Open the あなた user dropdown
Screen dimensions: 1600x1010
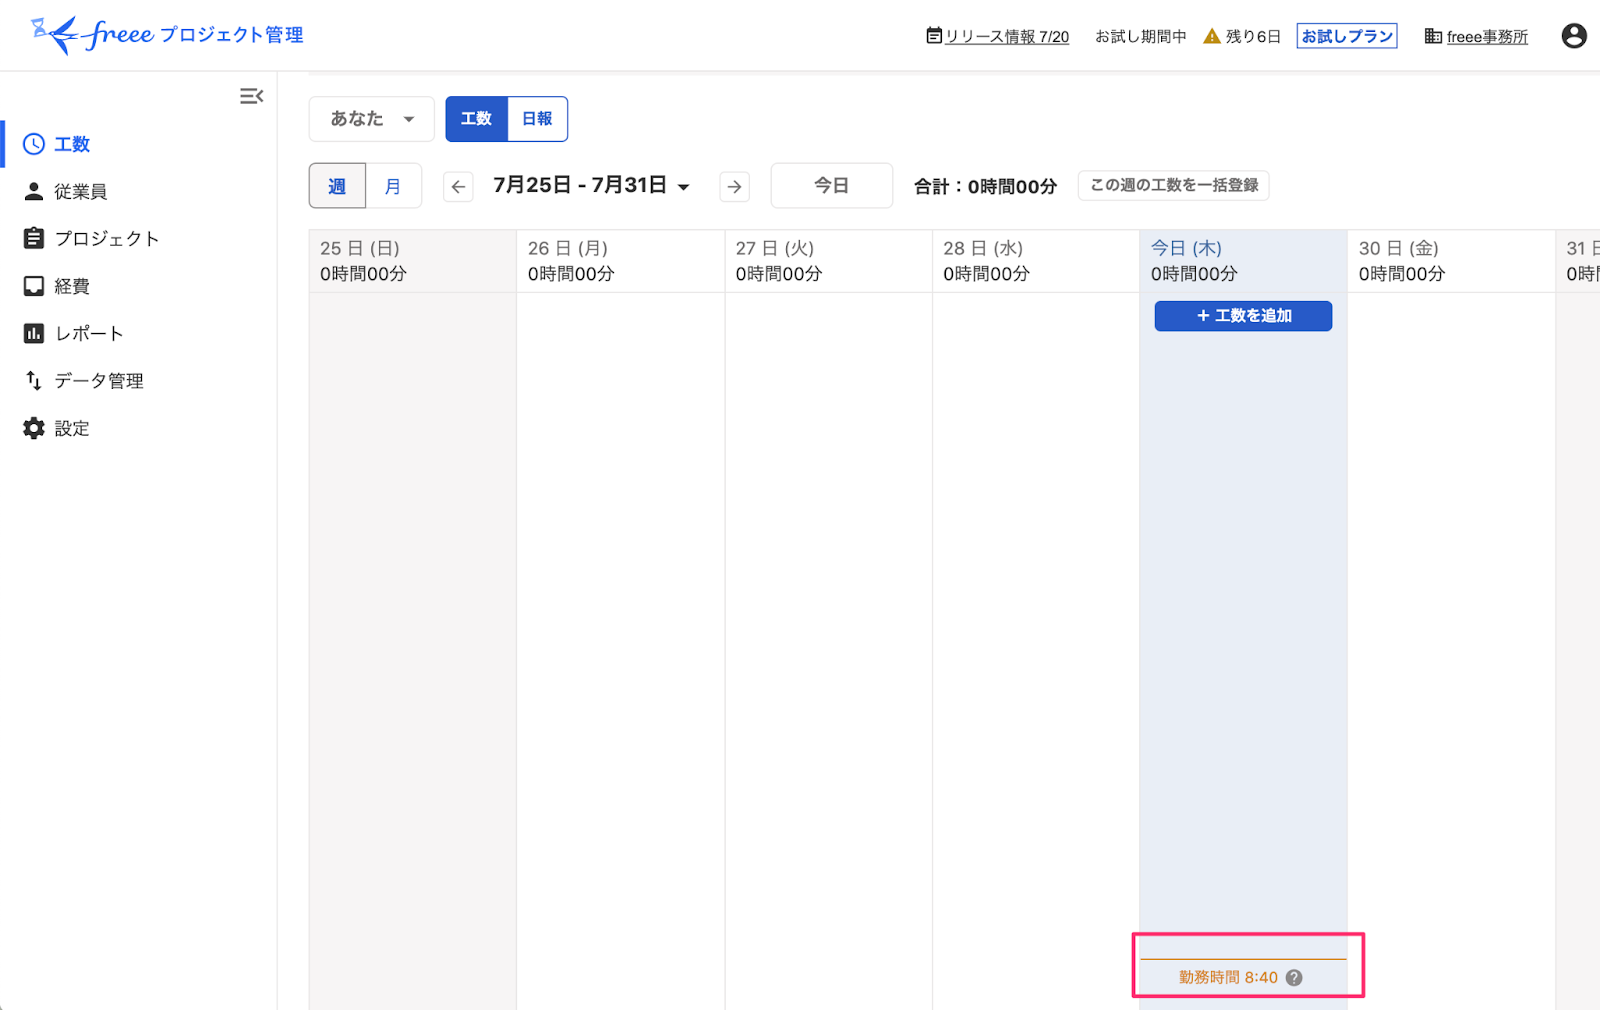click(372, 119)
